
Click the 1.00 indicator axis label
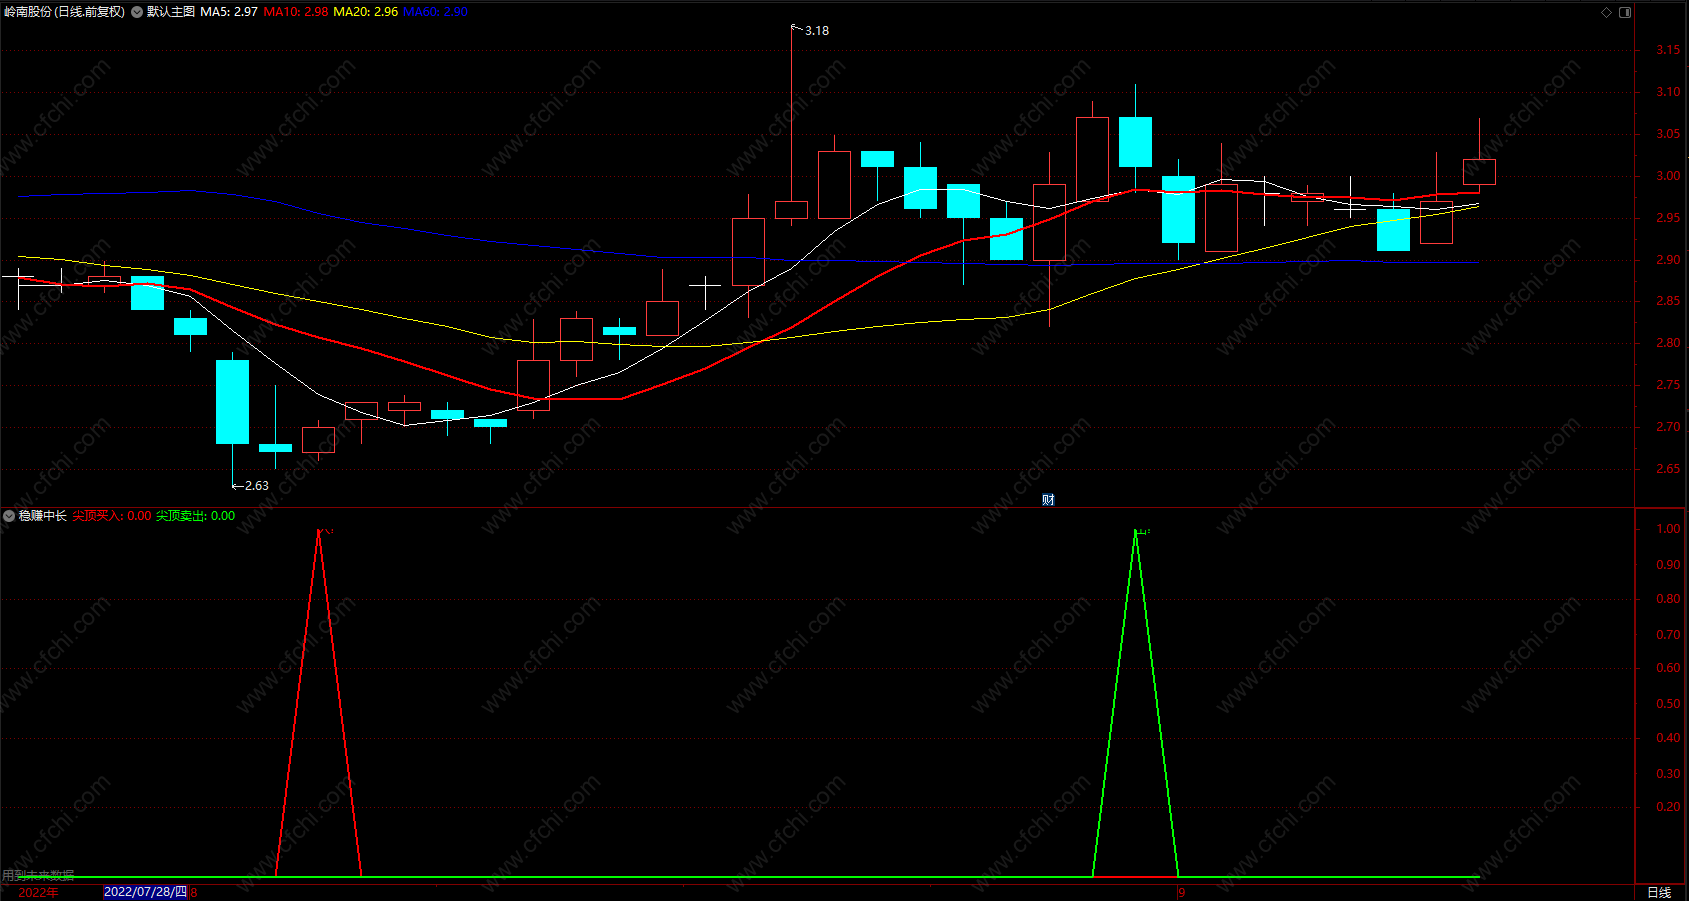1668,529
